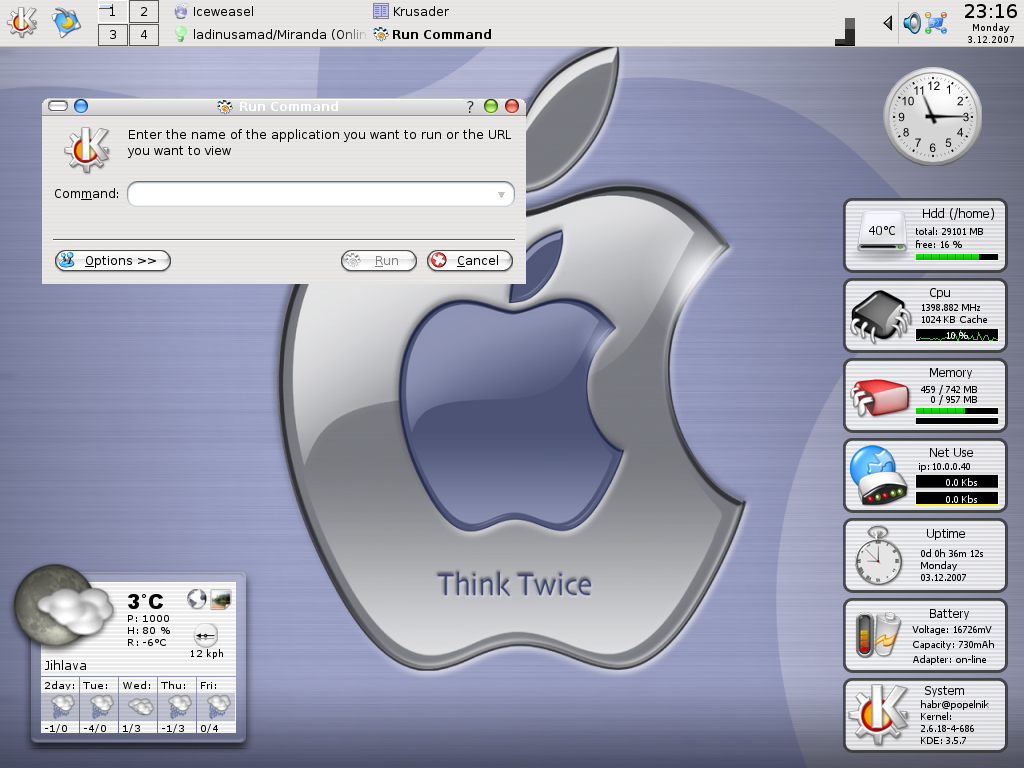Viewport: 1024px width, 768px height.
Task: Click the Net Use globe modem icon
Action: pyautogui.click(x=878, y=475)
